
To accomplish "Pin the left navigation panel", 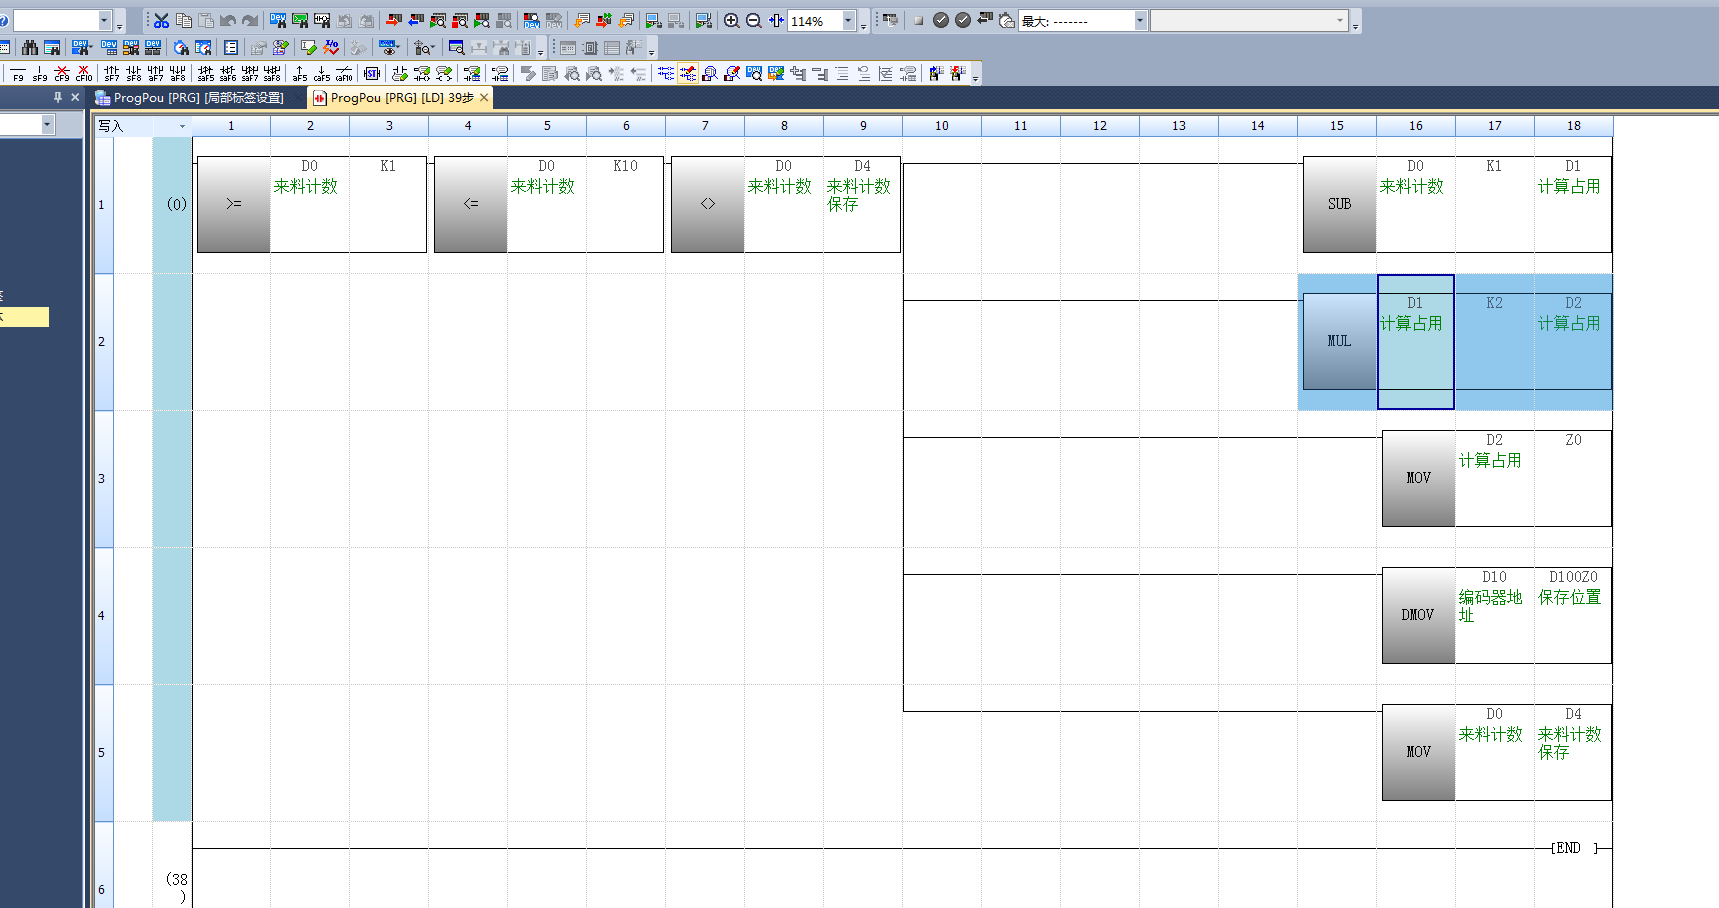I will click(x=58, y=97).
